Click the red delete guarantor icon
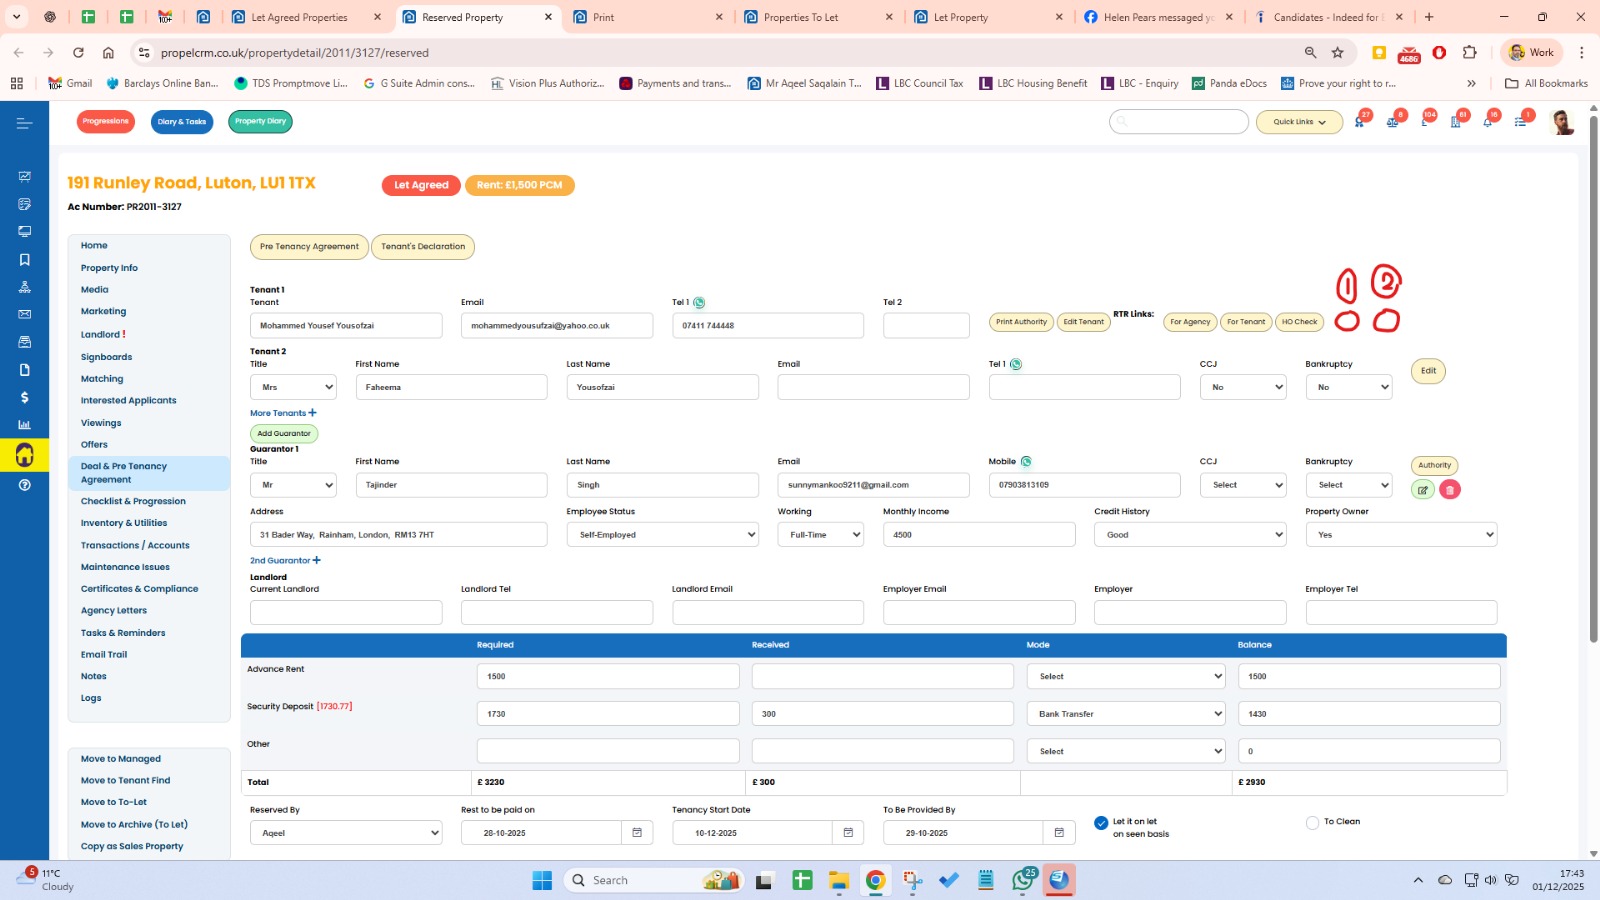The image size is (1600, 900). (1449, 490)
